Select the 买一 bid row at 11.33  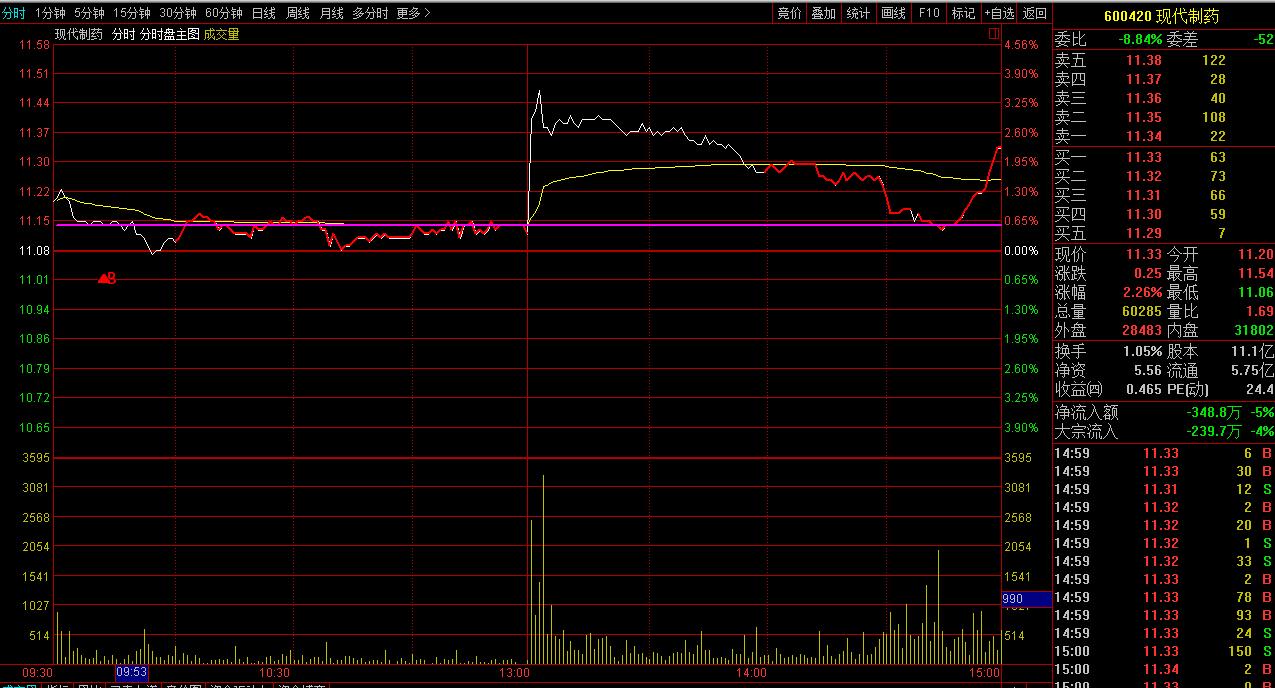(x=1163, y=157)
